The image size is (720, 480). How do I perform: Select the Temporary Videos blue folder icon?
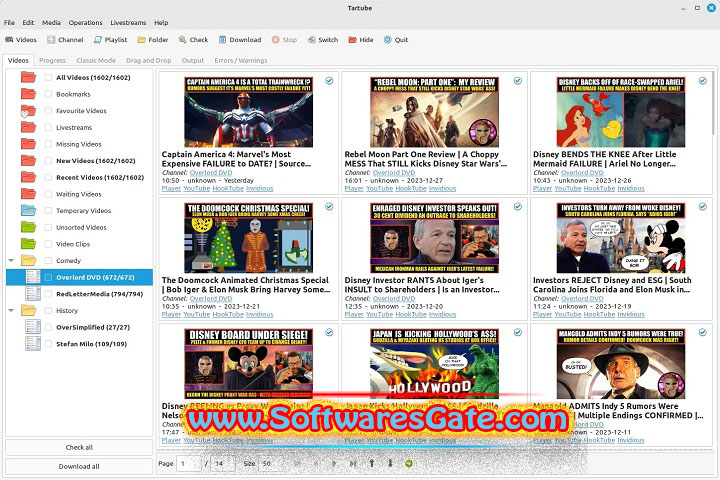[x=28, y=210]
